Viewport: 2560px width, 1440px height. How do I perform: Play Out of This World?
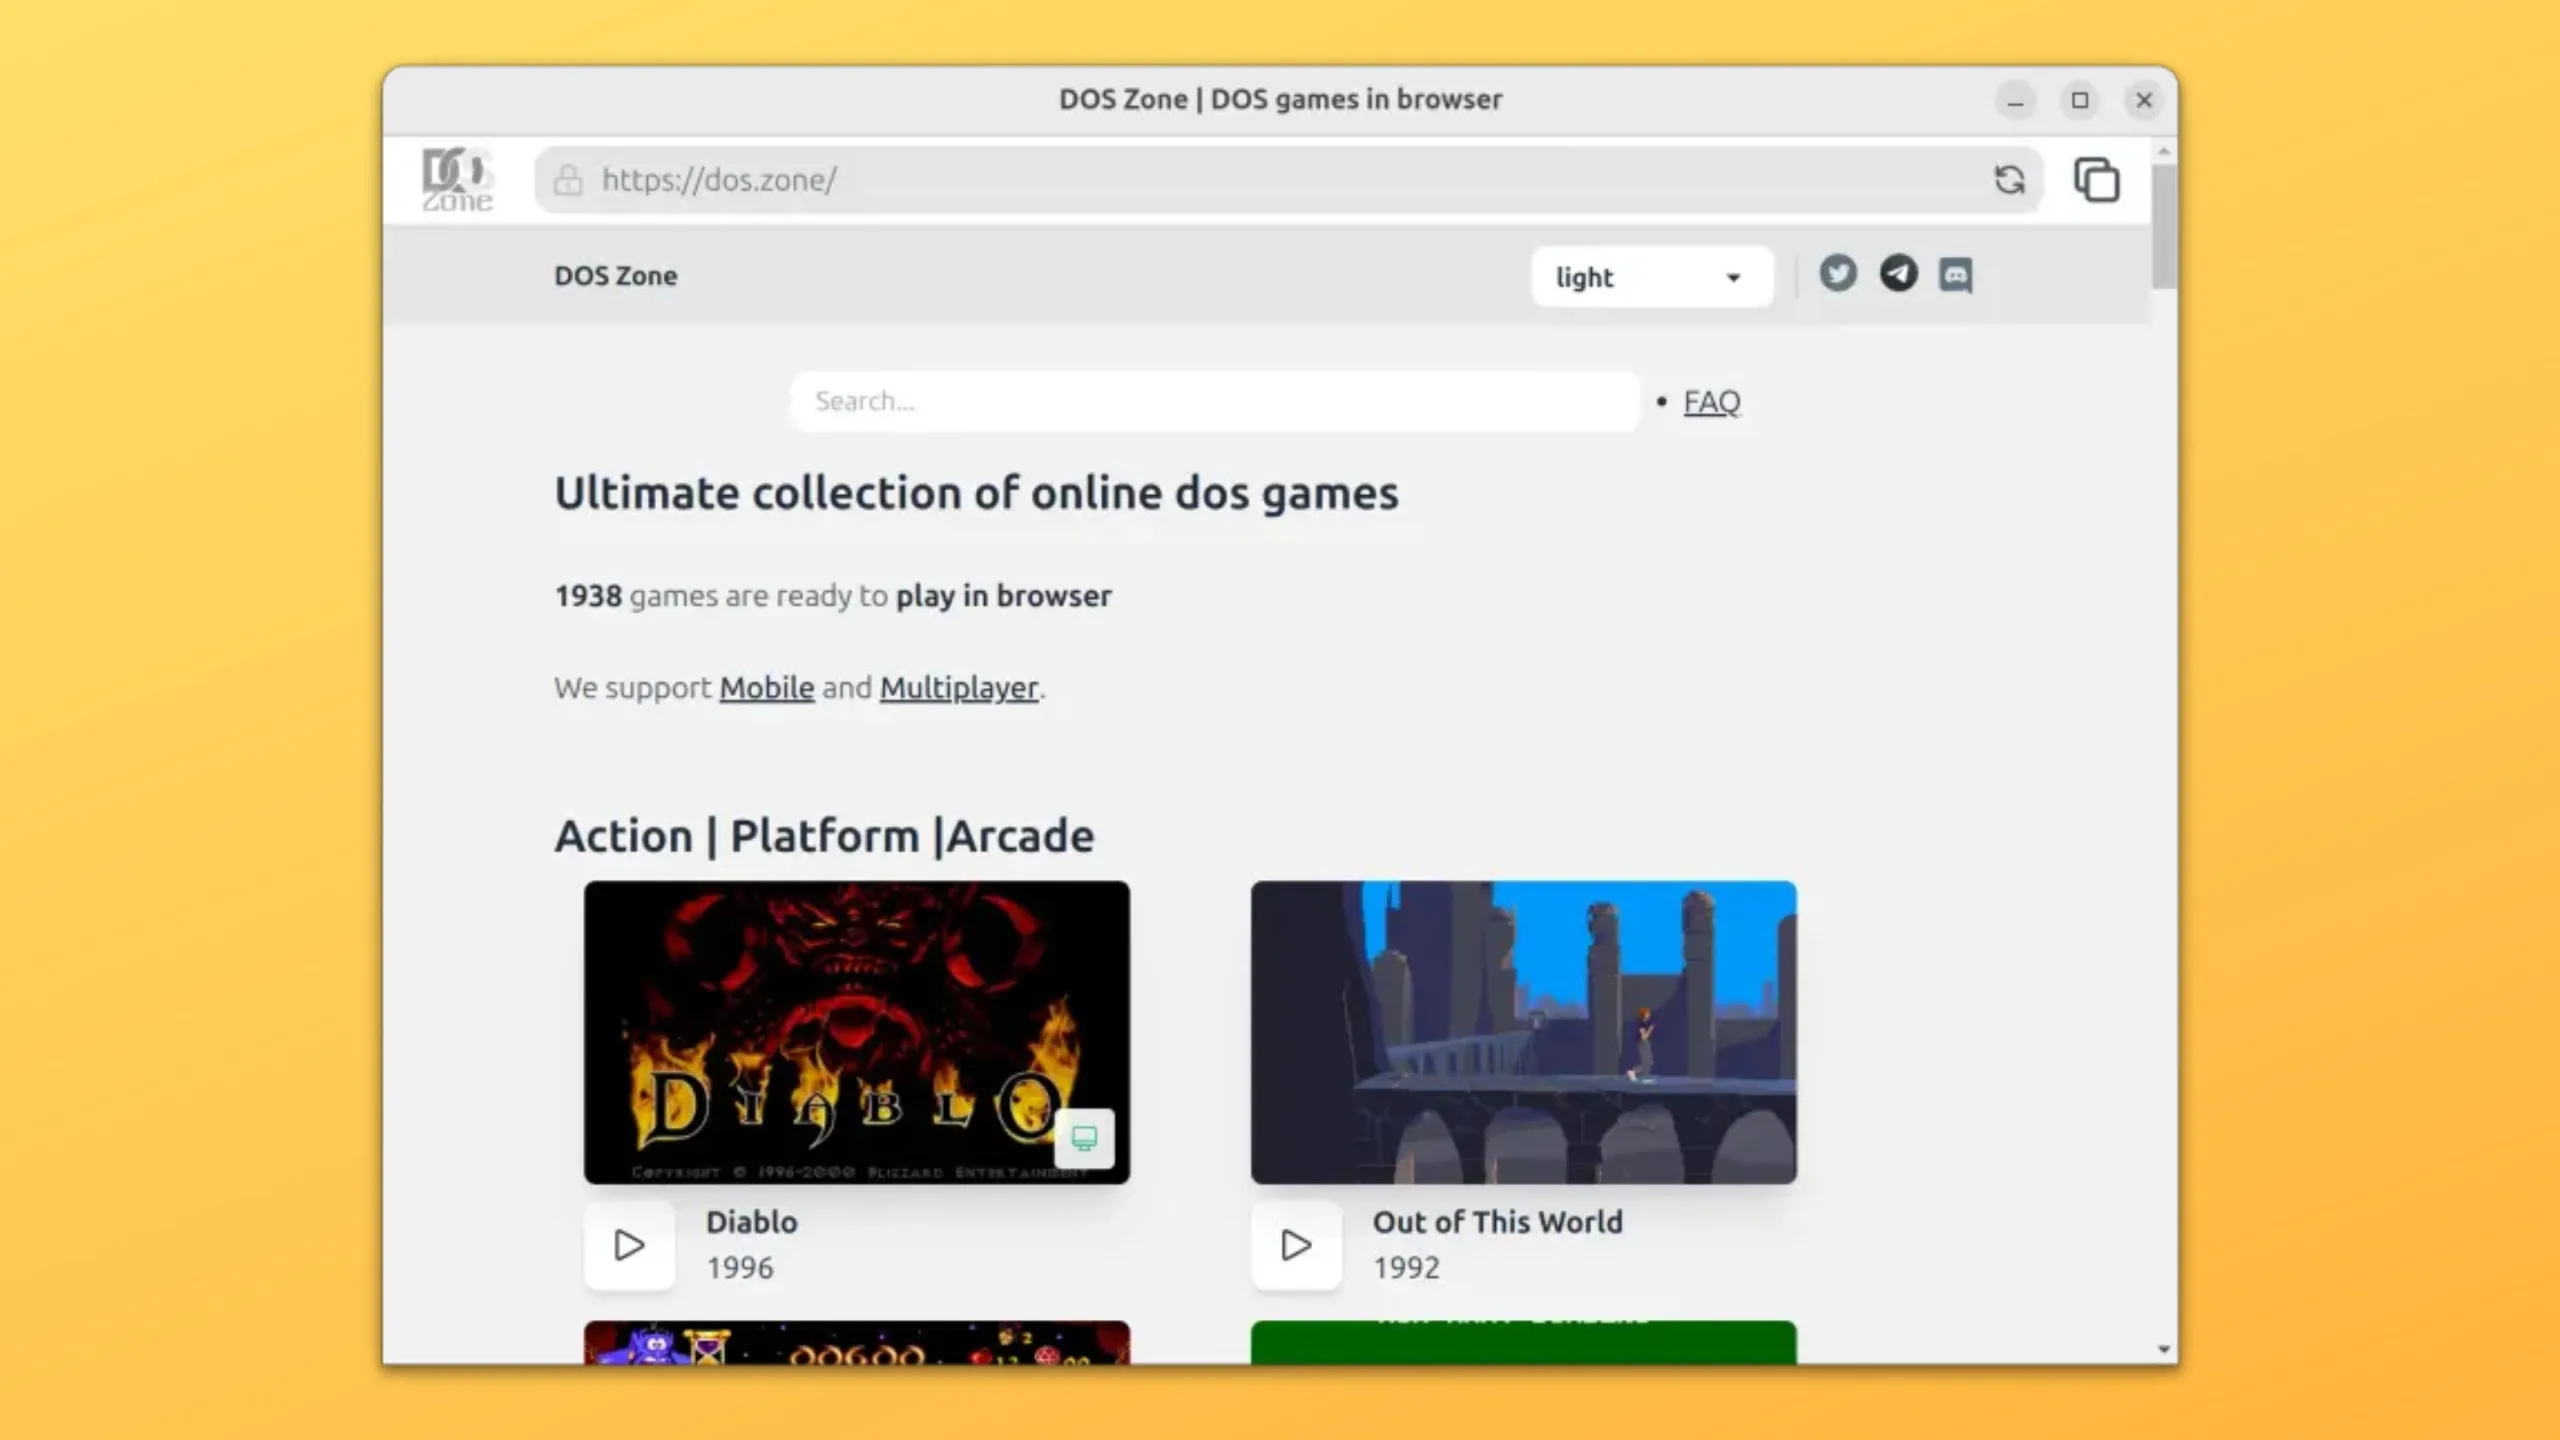pyautogui.click(x=1296, y=1245)
